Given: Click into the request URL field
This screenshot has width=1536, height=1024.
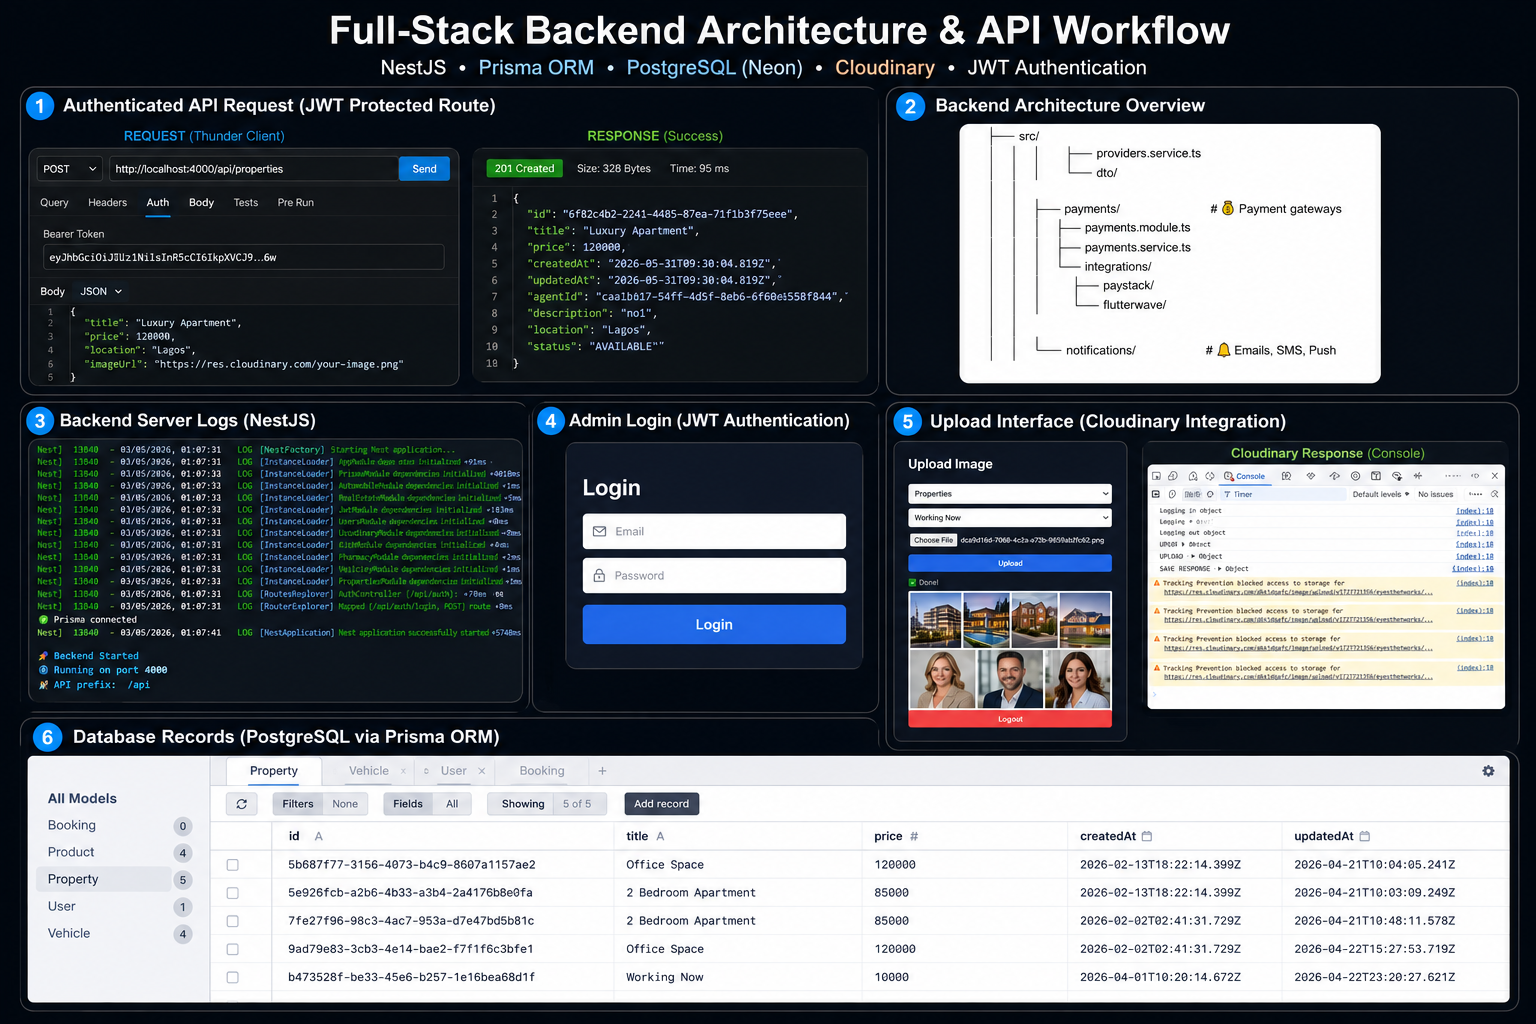Looking at the screenshot, I should coord(252,169).
